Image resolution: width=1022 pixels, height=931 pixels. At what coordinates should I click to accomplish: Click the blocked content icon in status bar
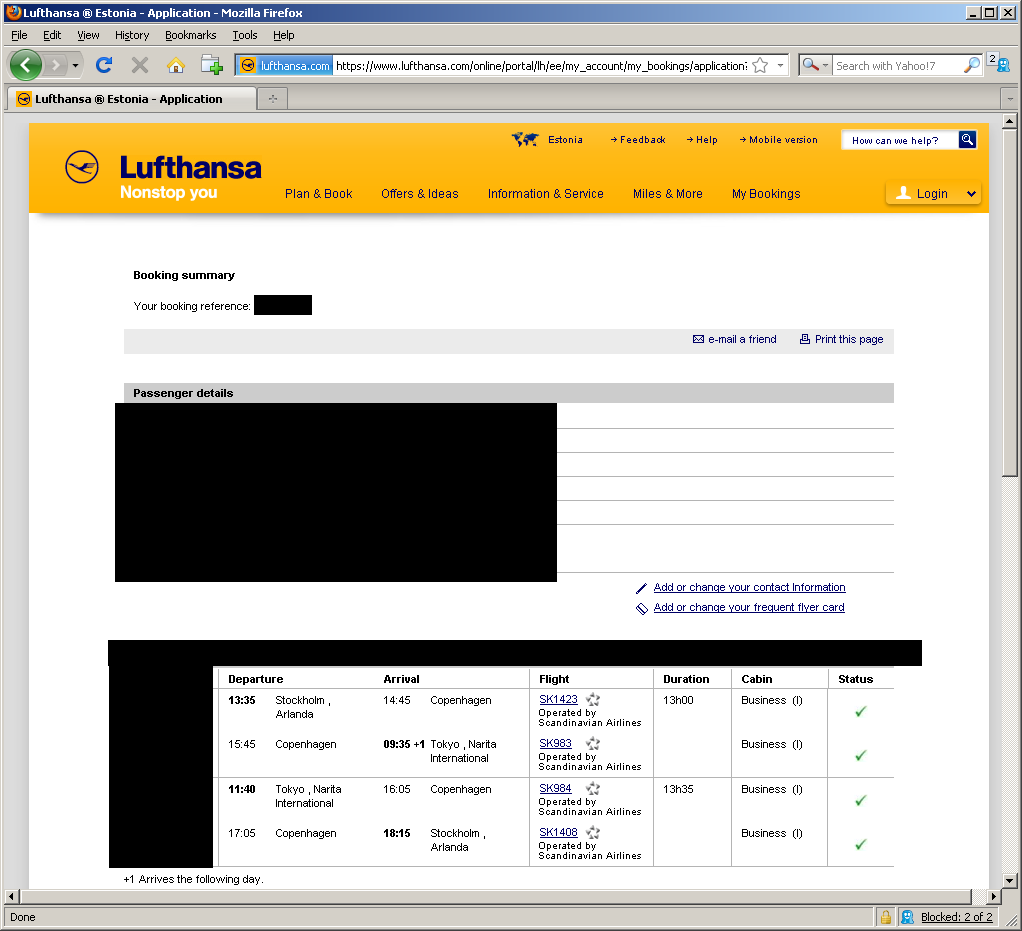point(907,917)
